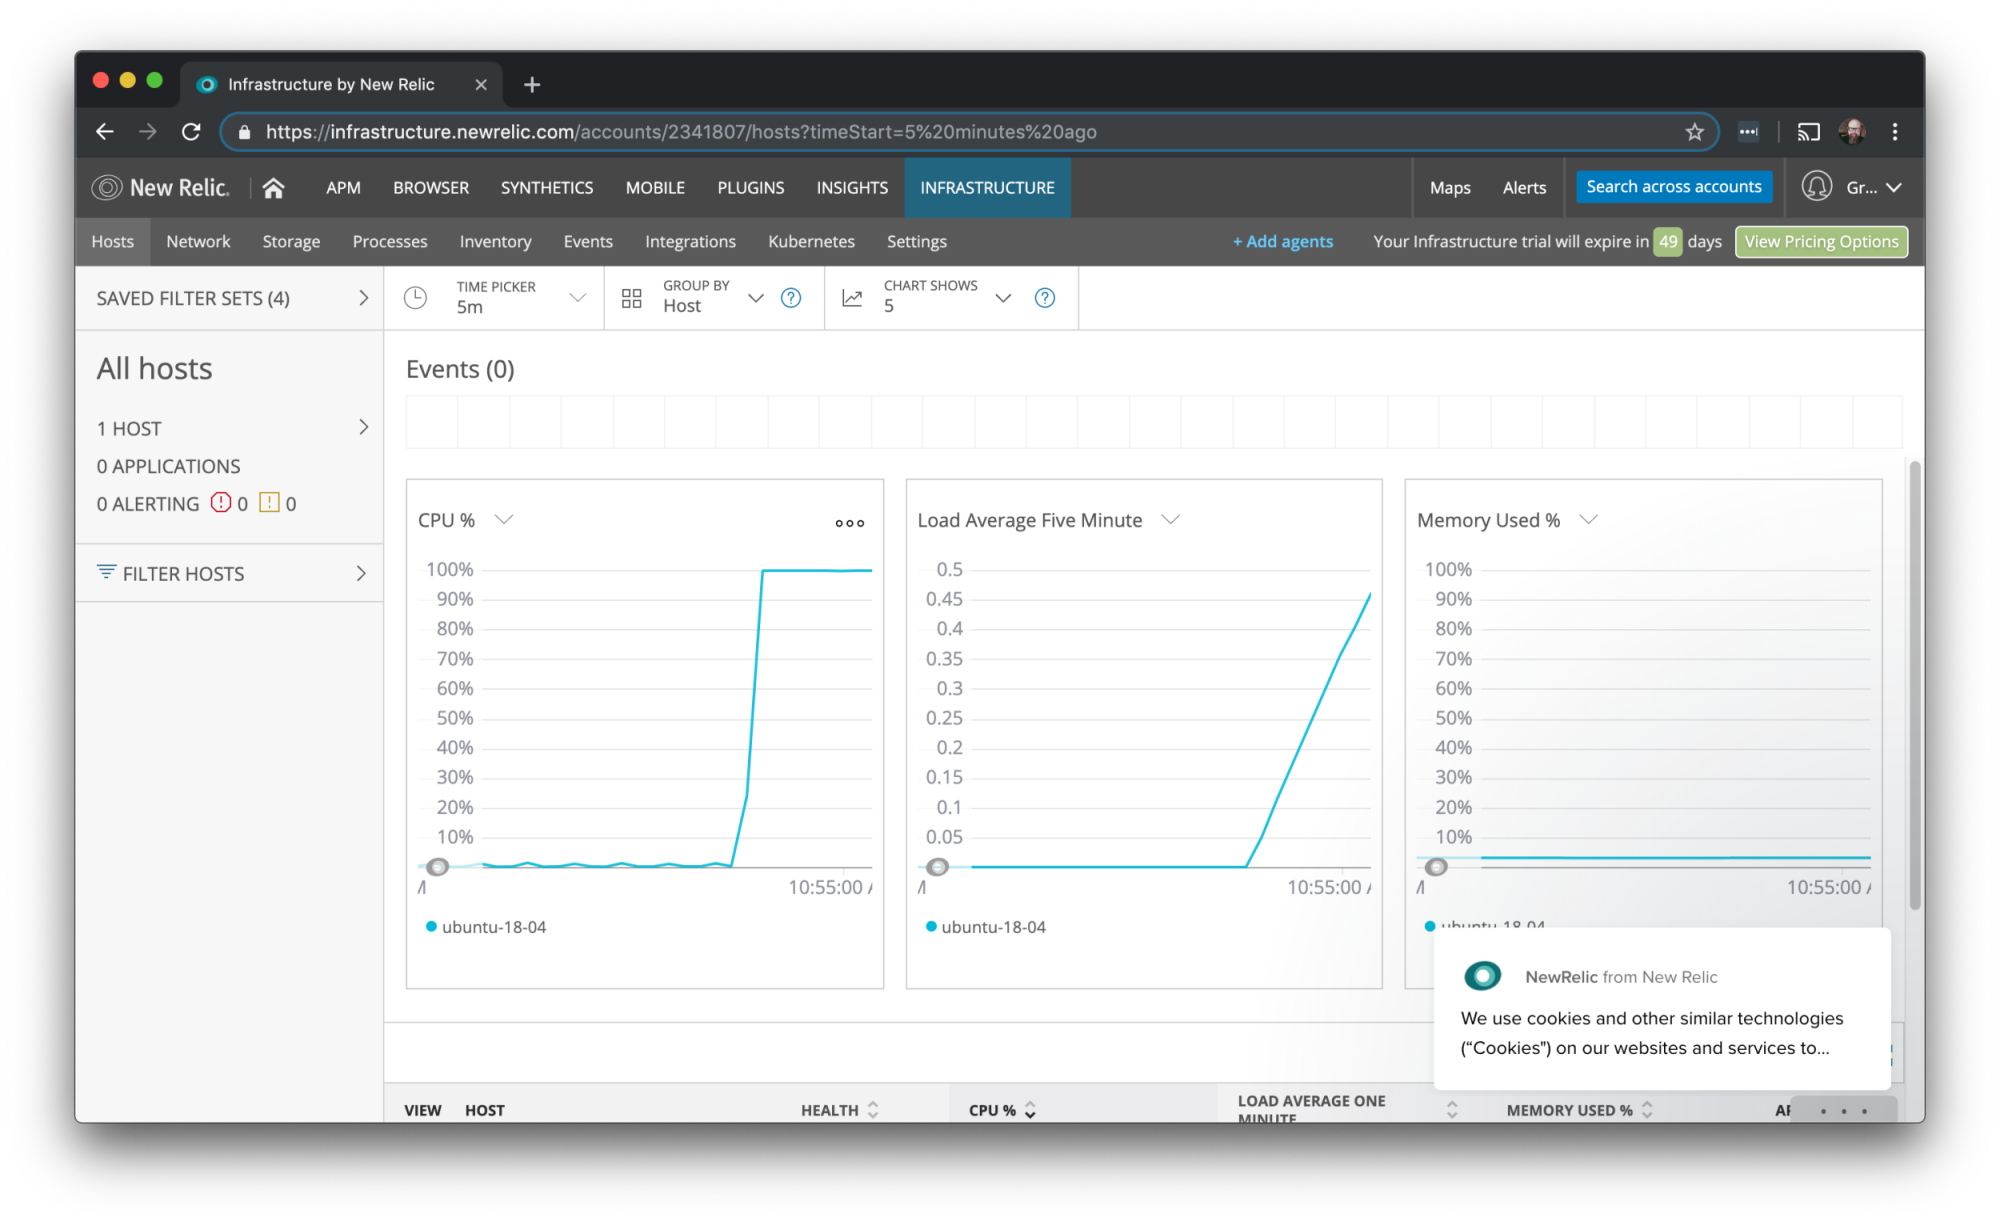
Task: Click the page vertical scrollbar
Action: [x=1914, y=685]
